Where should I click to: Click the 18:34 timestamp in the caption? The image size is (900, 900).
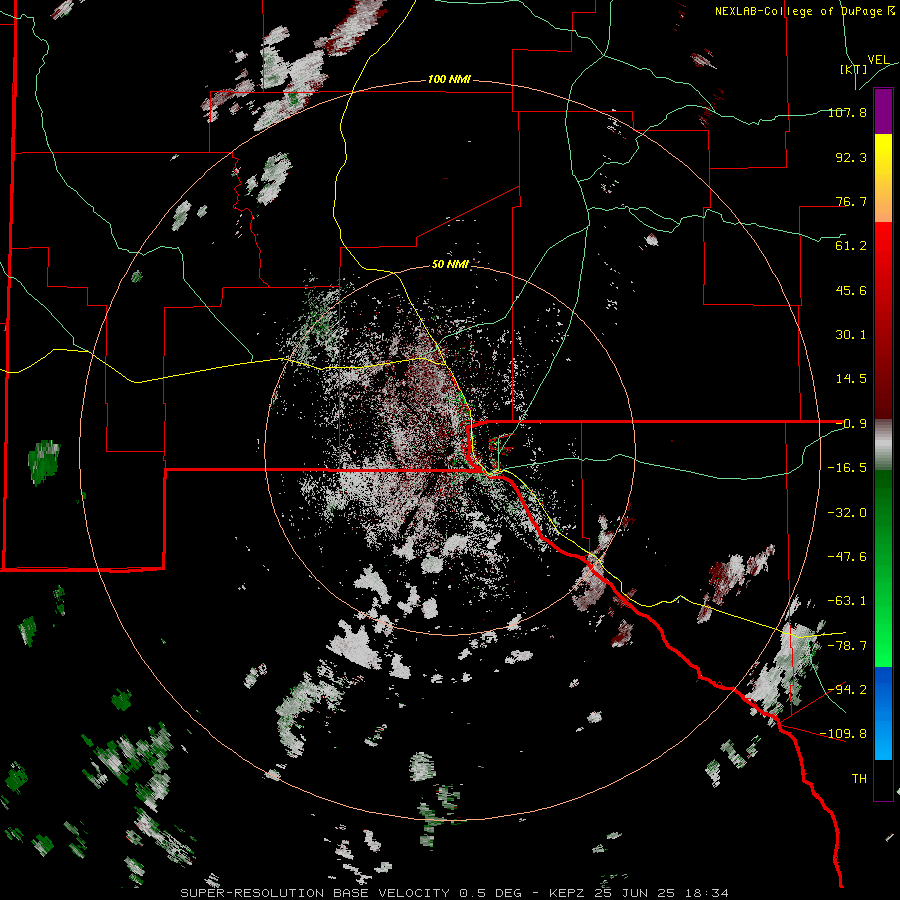click(x=709, y=893)
